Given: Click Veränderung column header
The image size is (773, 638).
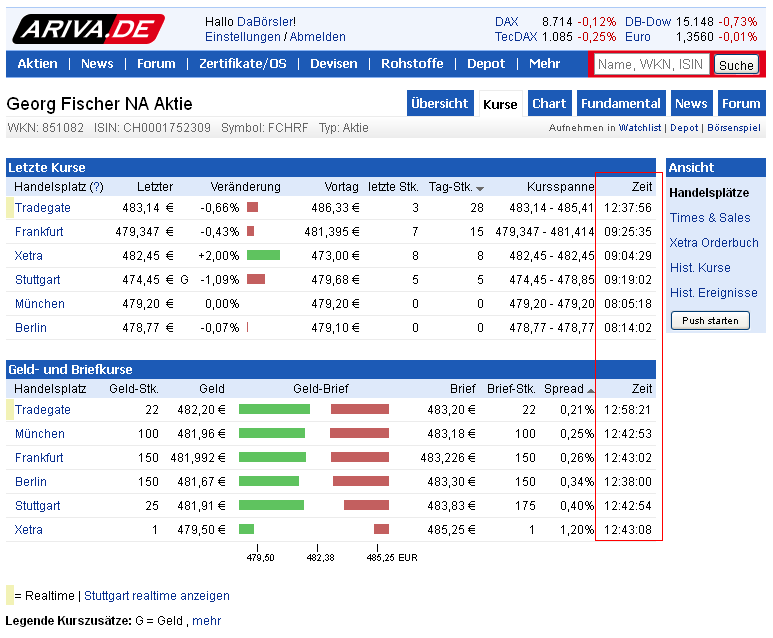Looking at the screenshot, I should click(246, 187).
